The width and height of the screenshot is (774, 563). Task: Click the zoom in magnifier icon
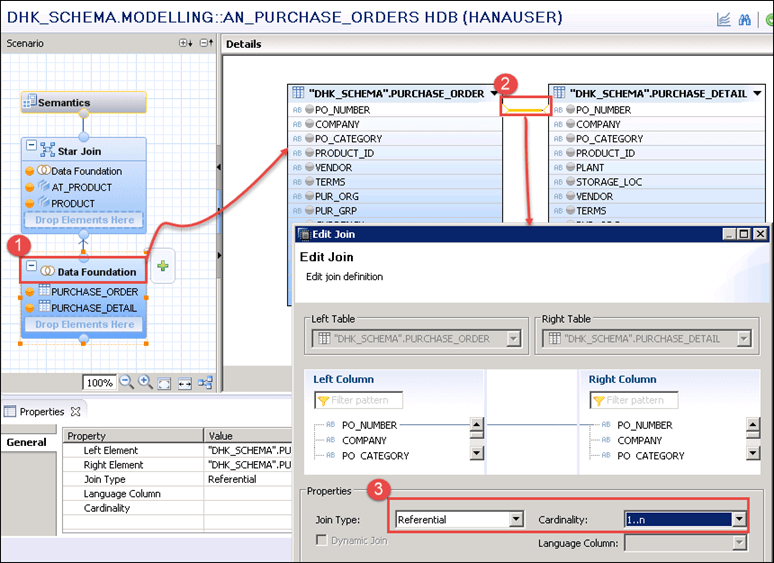point(146,382)
